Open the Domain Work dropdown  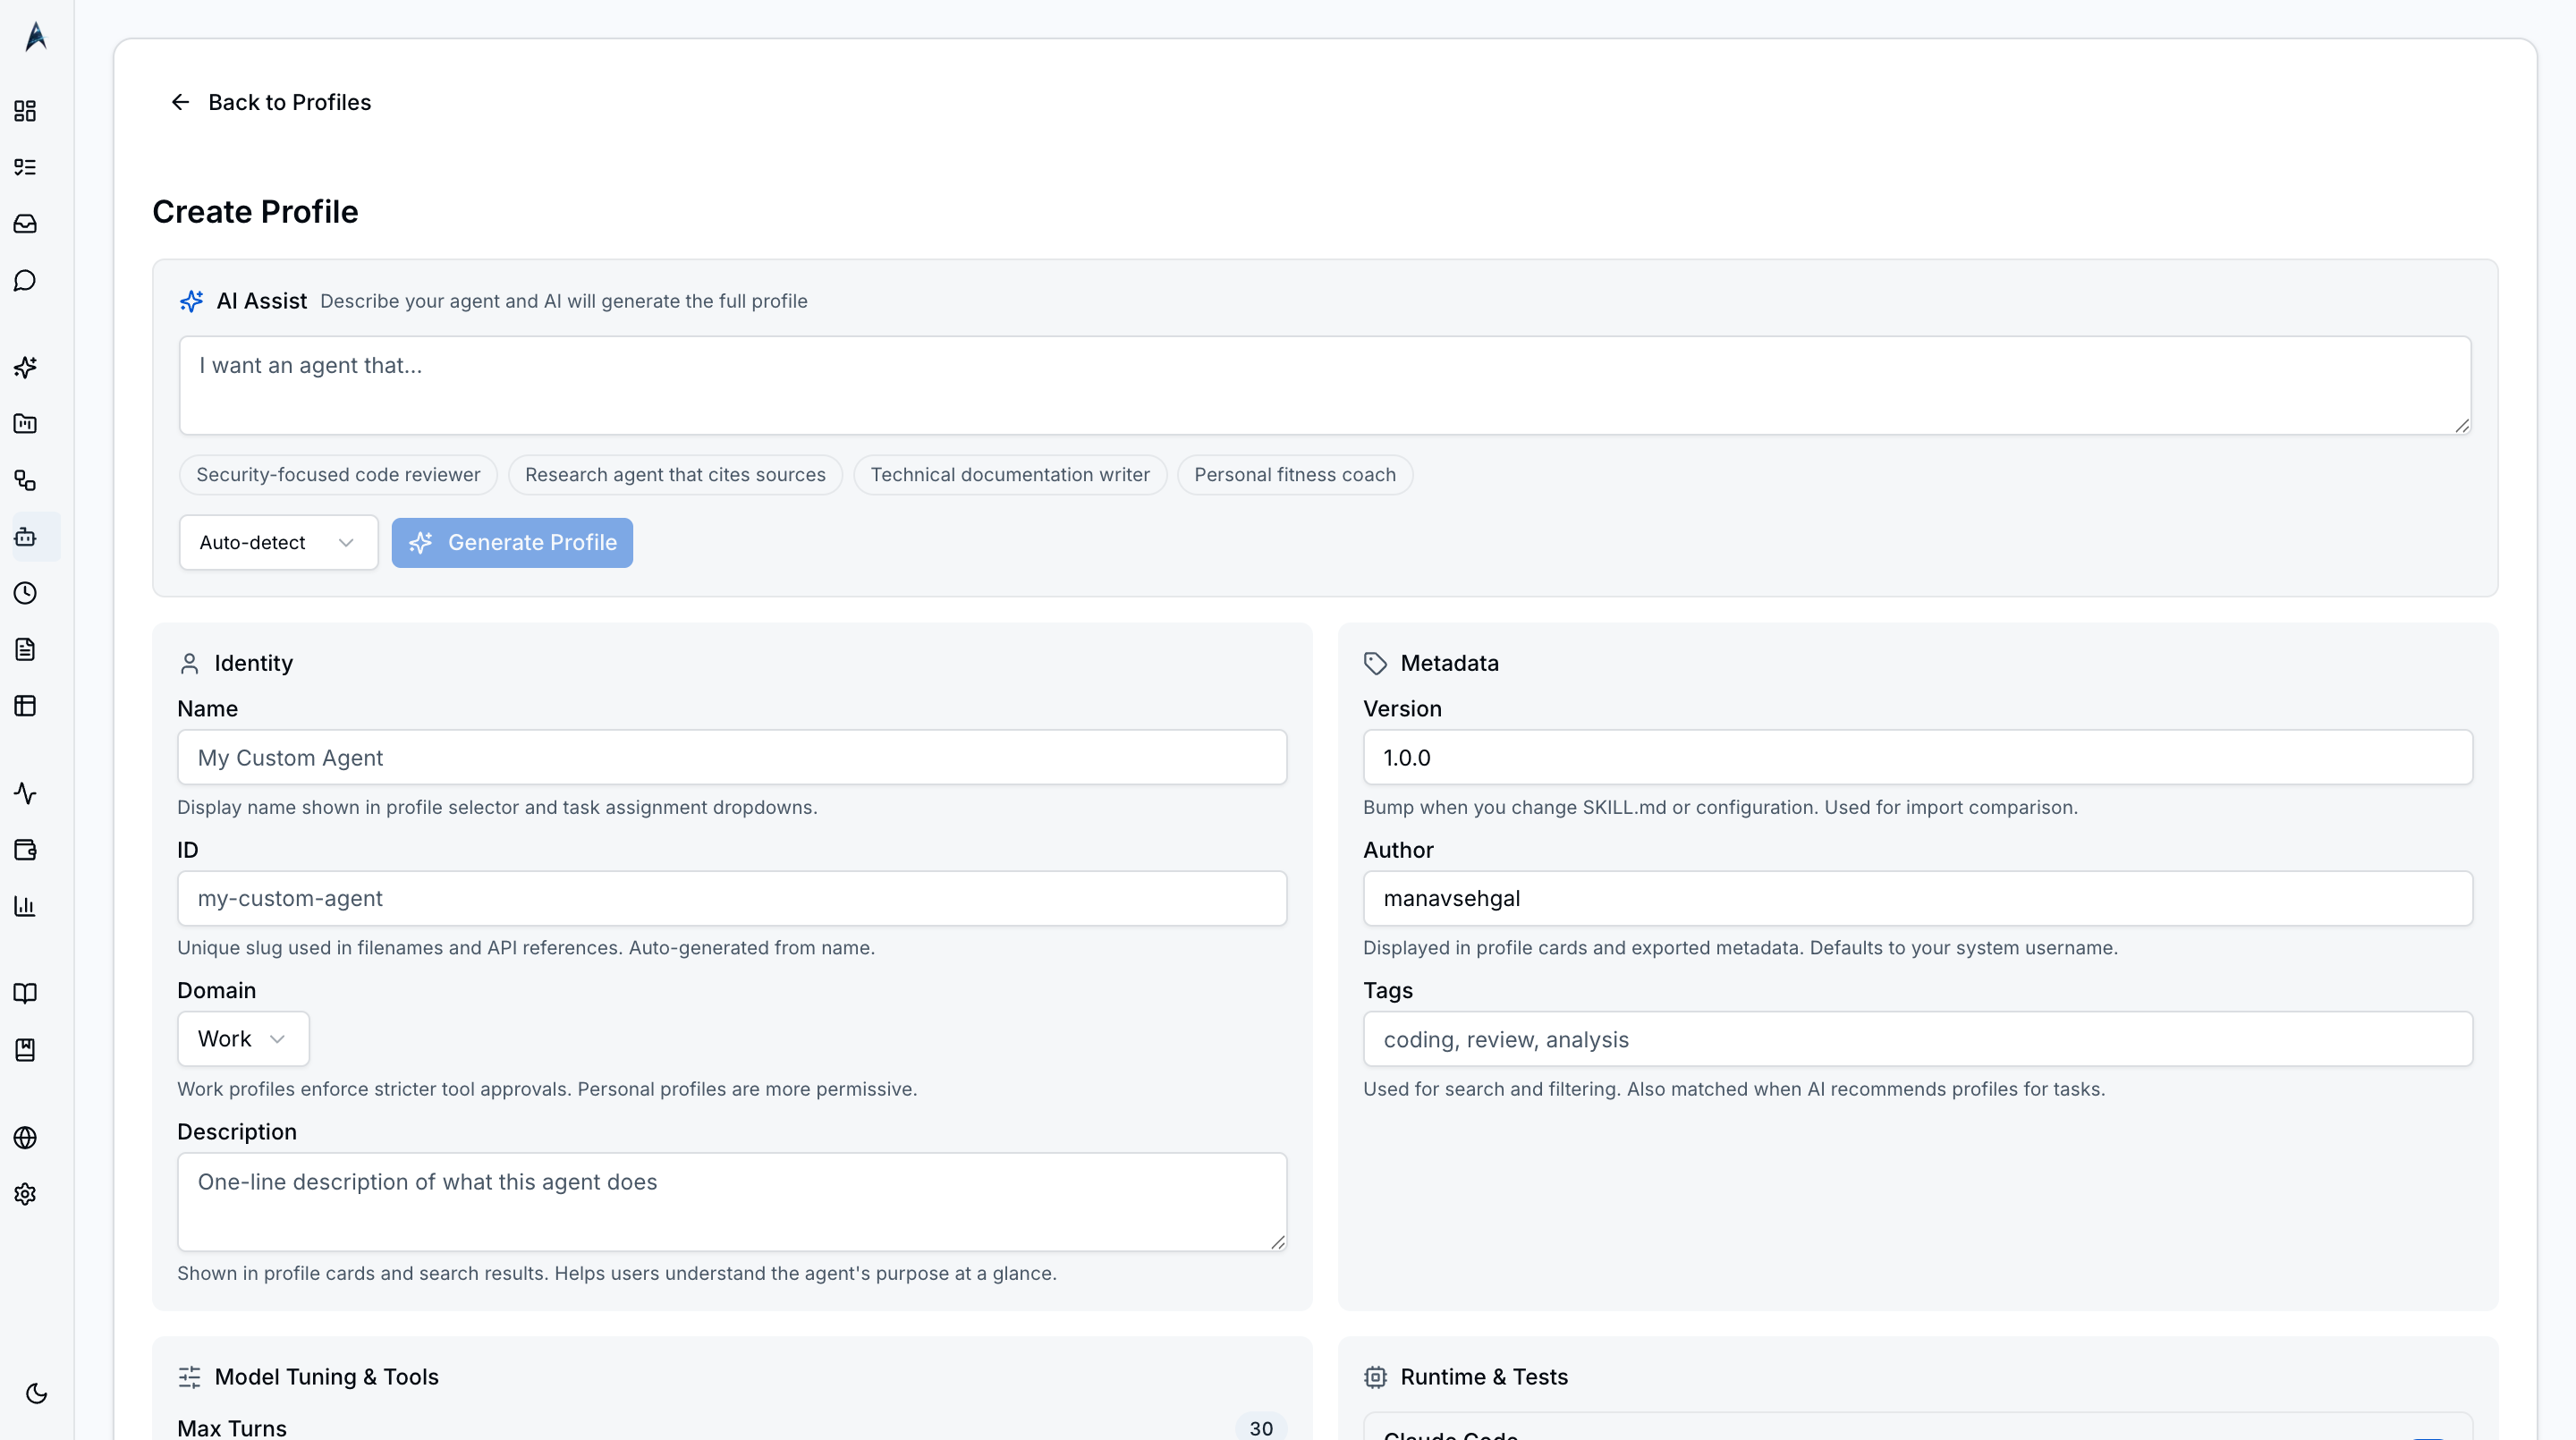click(x=243, y=1039)
